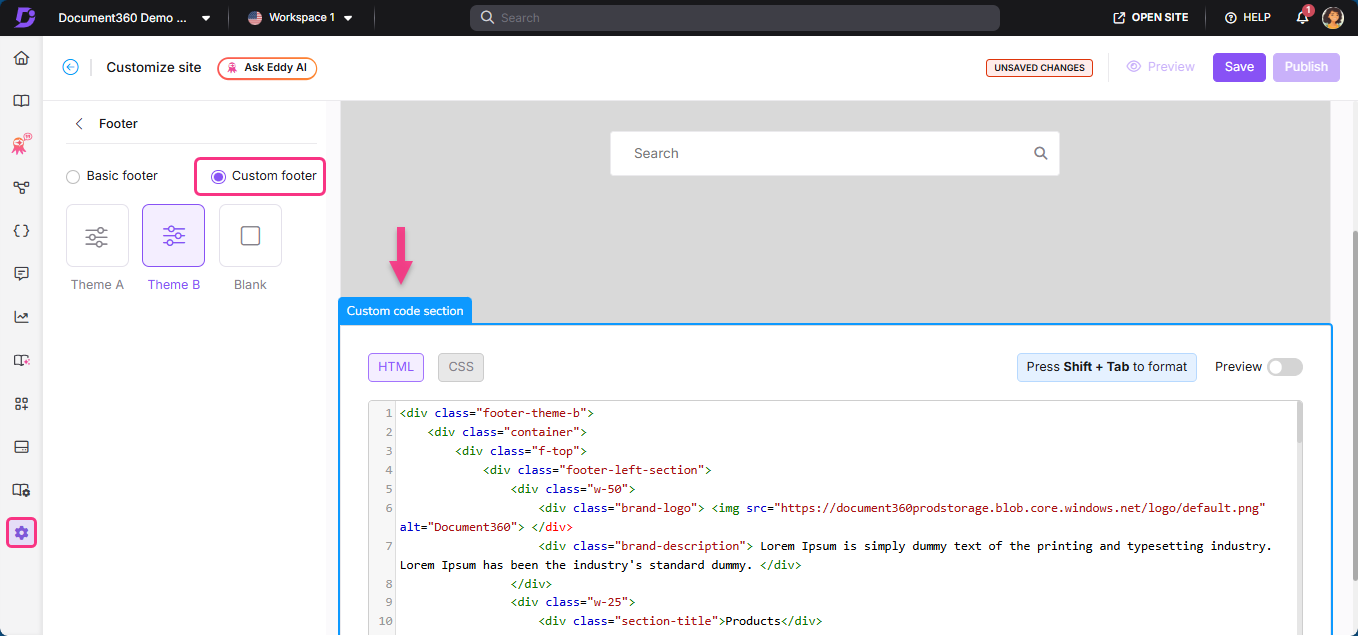Click the Publish button

point(1306,67)
